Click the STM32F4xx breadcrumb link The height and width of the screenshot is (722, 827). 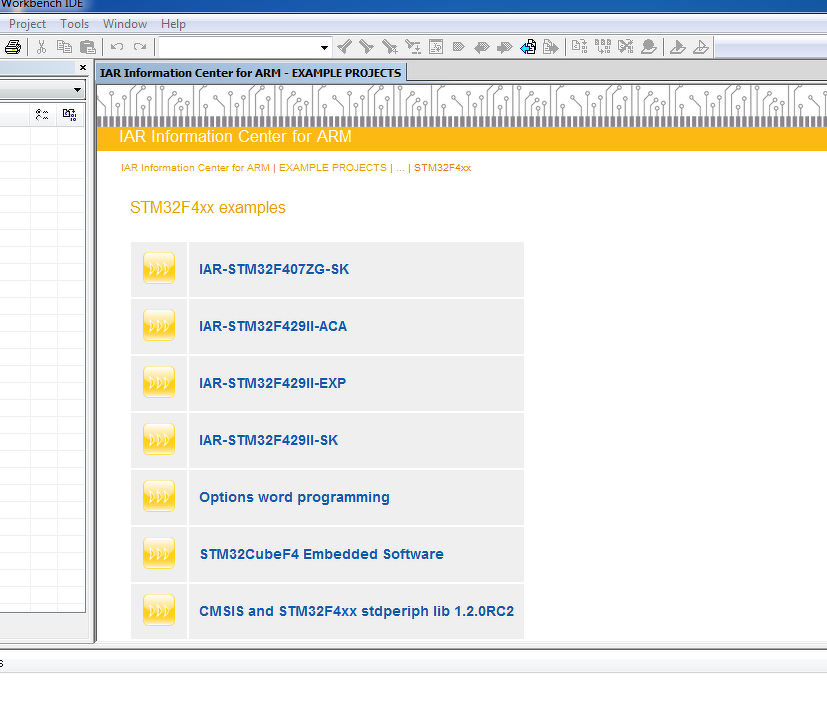443,168
